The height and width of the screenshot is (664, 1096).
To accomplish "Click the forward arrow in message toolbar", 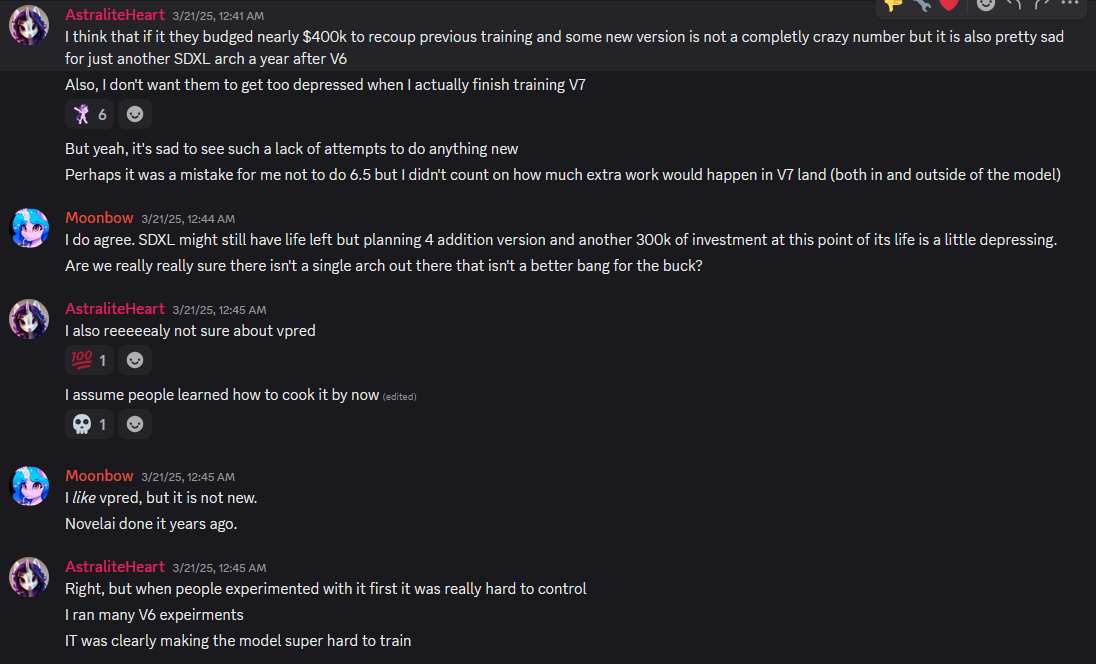I will [1042, 4].
